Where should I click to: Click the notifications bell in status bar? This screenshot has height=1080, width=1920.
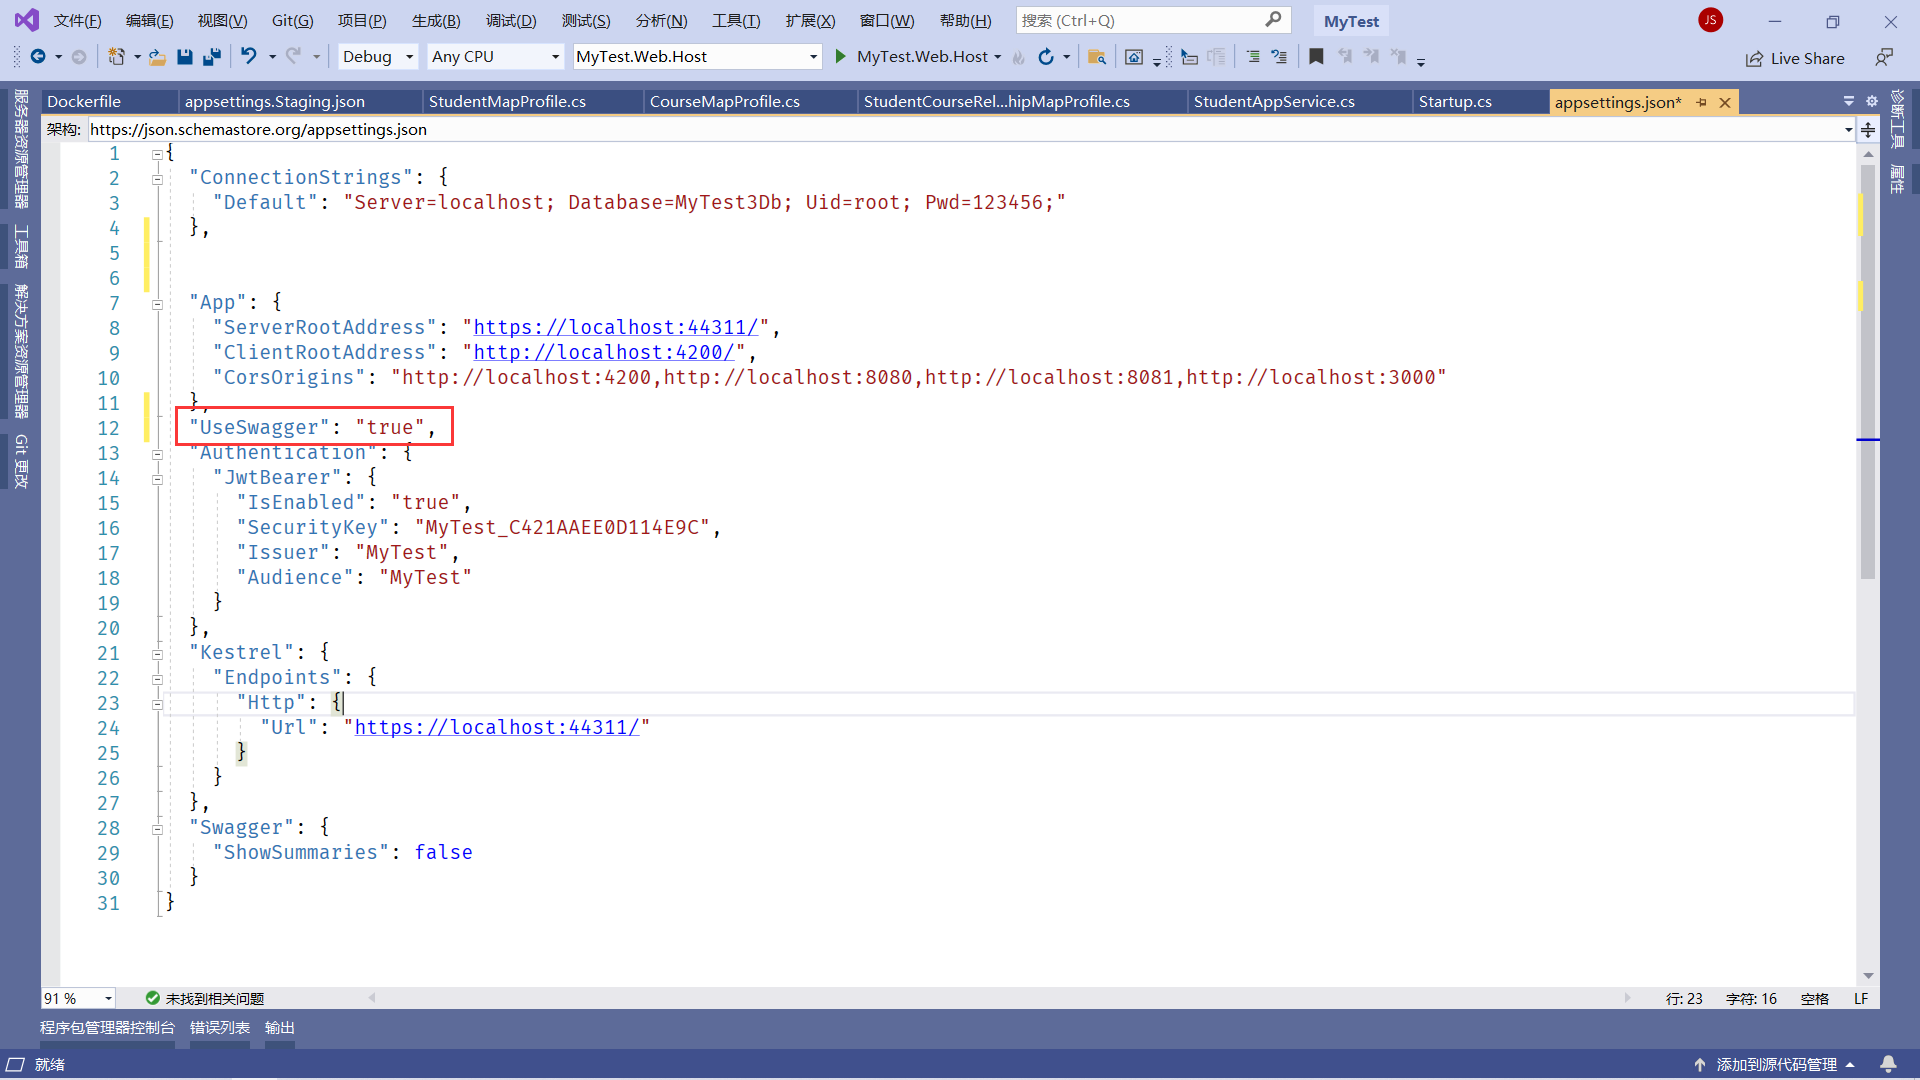1888,1064
